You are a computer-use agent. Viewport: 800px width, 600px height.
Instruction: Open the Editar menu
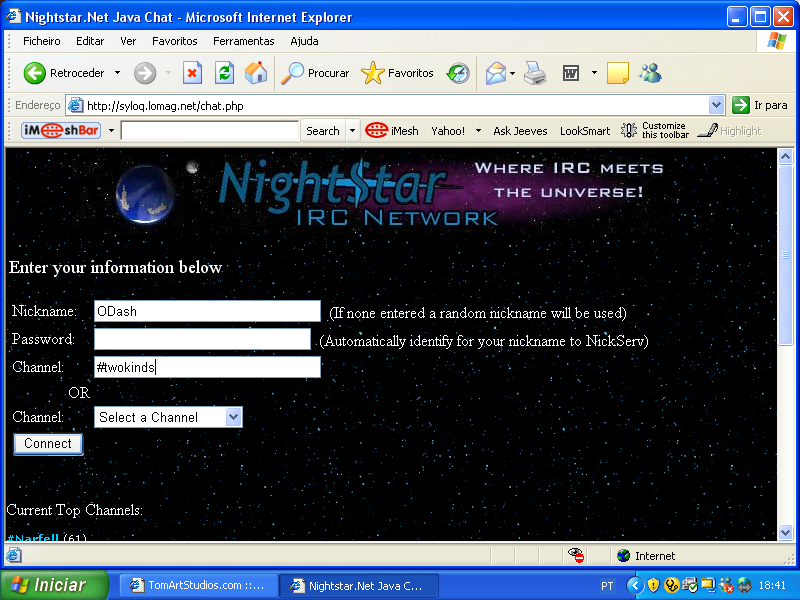(x=90, y=41)
